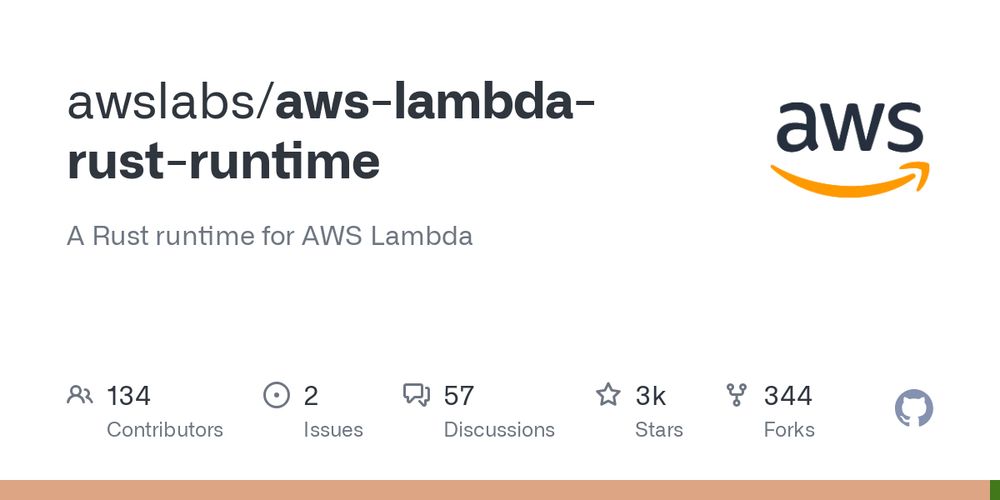1000x500 pixels.
Task: Click the discussions speech bubbles icon
Action: [416, 395]
